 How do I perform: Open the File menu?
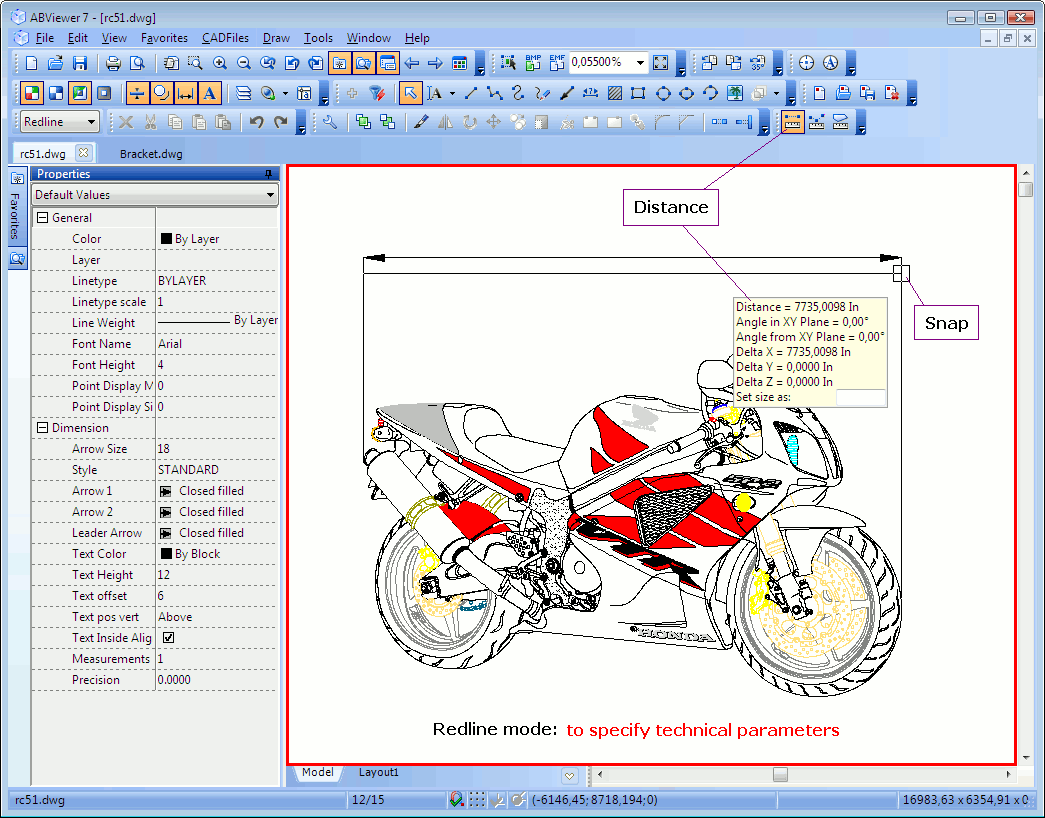pyautogui.click(x=45, y=38)
